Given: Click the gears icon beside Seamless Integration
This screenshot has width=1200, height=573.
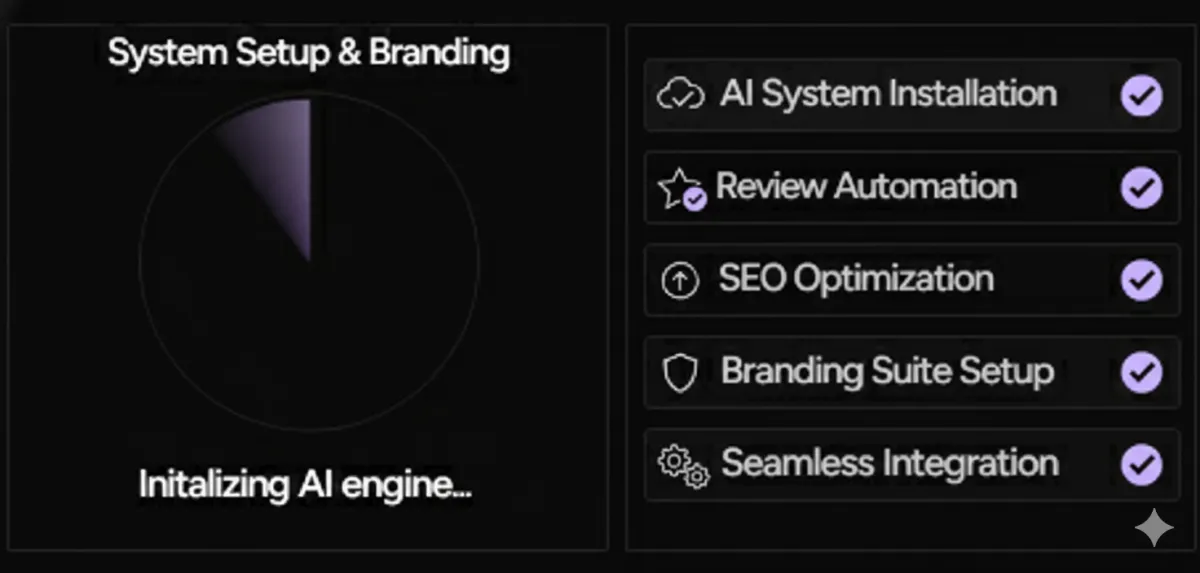Looking at the screenshot, I should point(682,466).
